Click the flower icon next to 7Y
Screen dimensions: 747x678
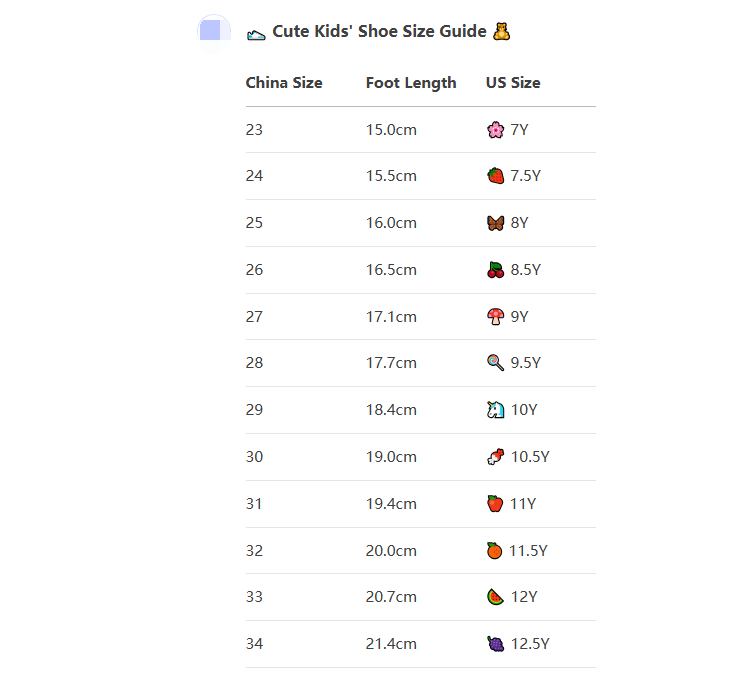click(495, 130)
